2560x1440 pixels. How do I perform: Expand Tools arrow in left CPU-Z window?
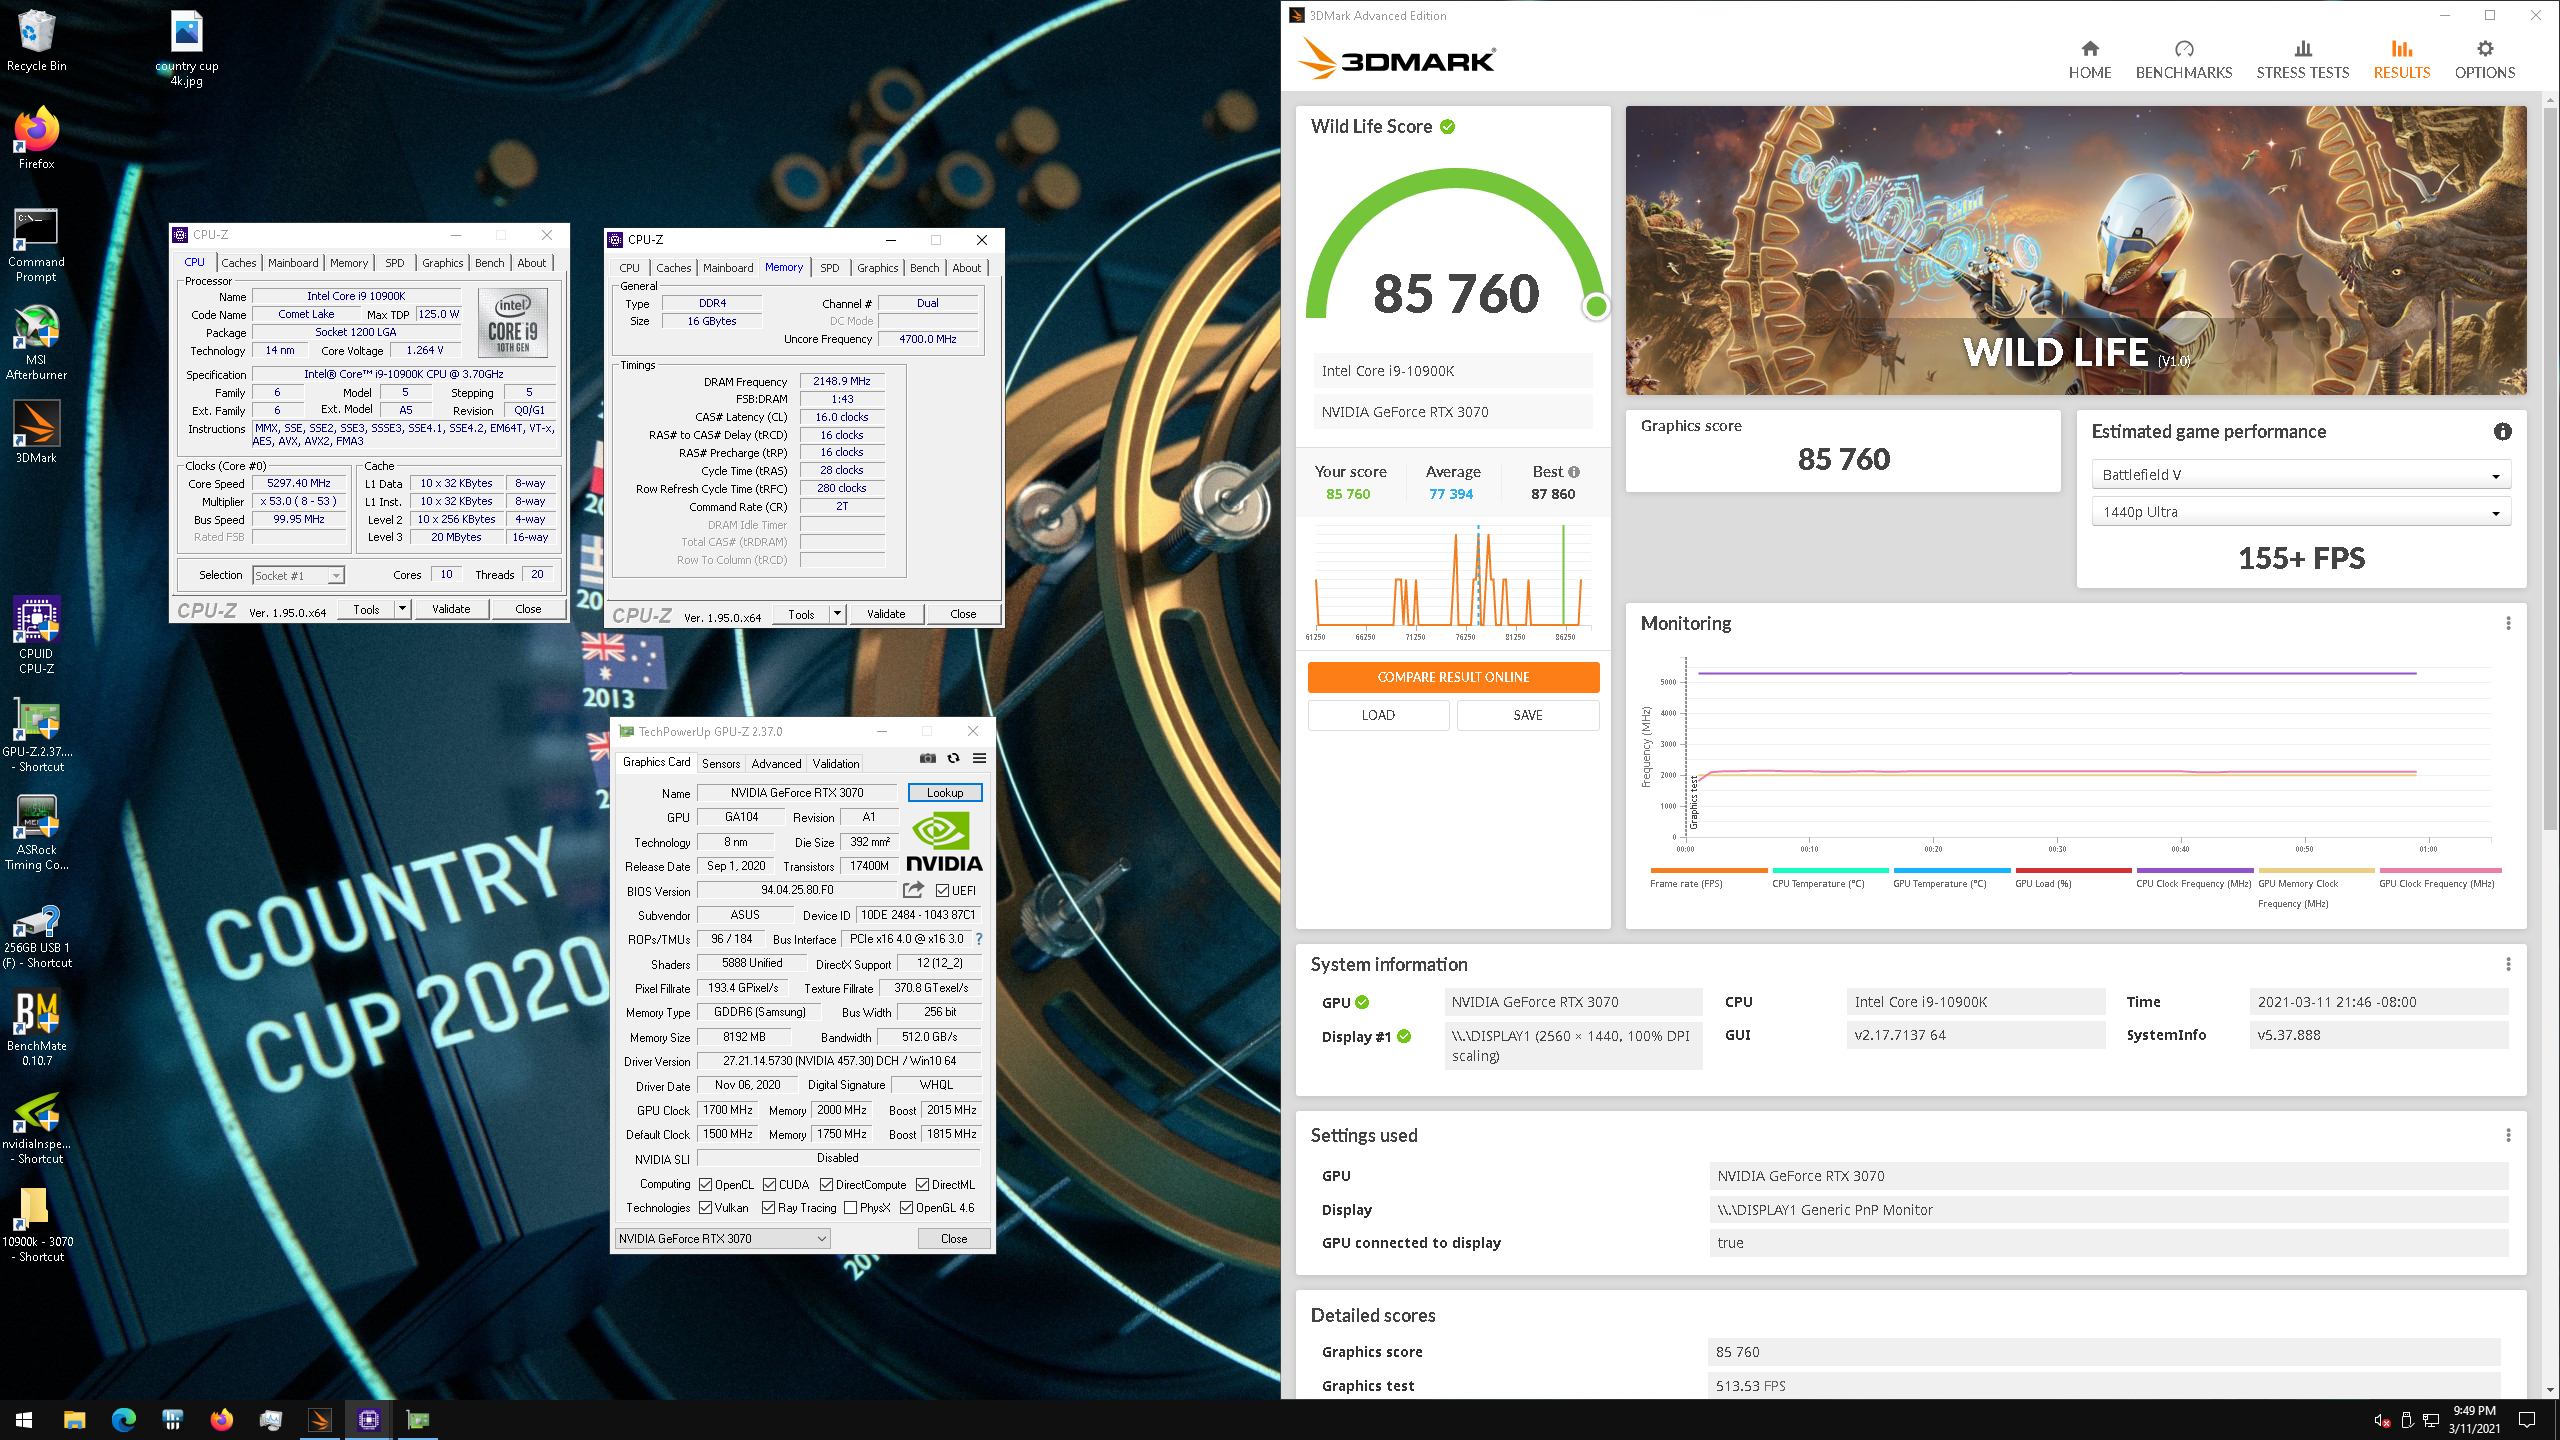(x=403, y=609)
